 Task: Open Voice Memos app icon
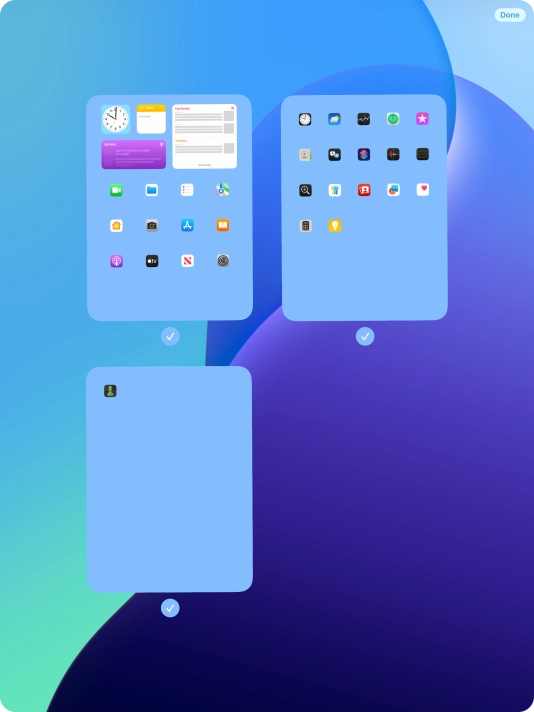[393, 154]
